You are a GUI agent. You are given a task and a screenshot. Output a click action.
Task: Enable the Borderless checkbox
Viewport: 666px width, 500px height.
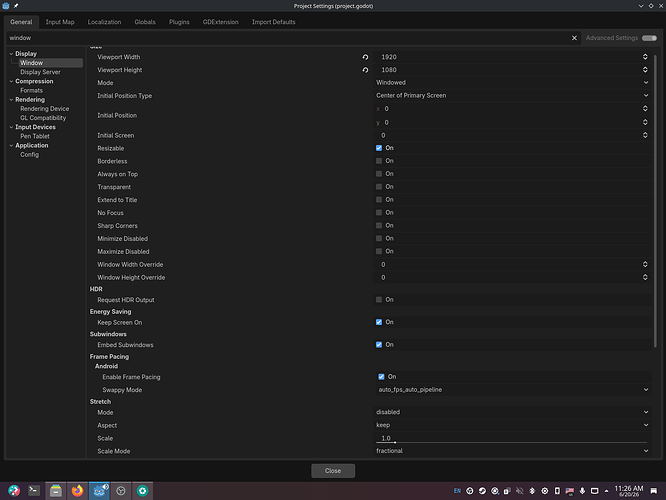(379, 161)
